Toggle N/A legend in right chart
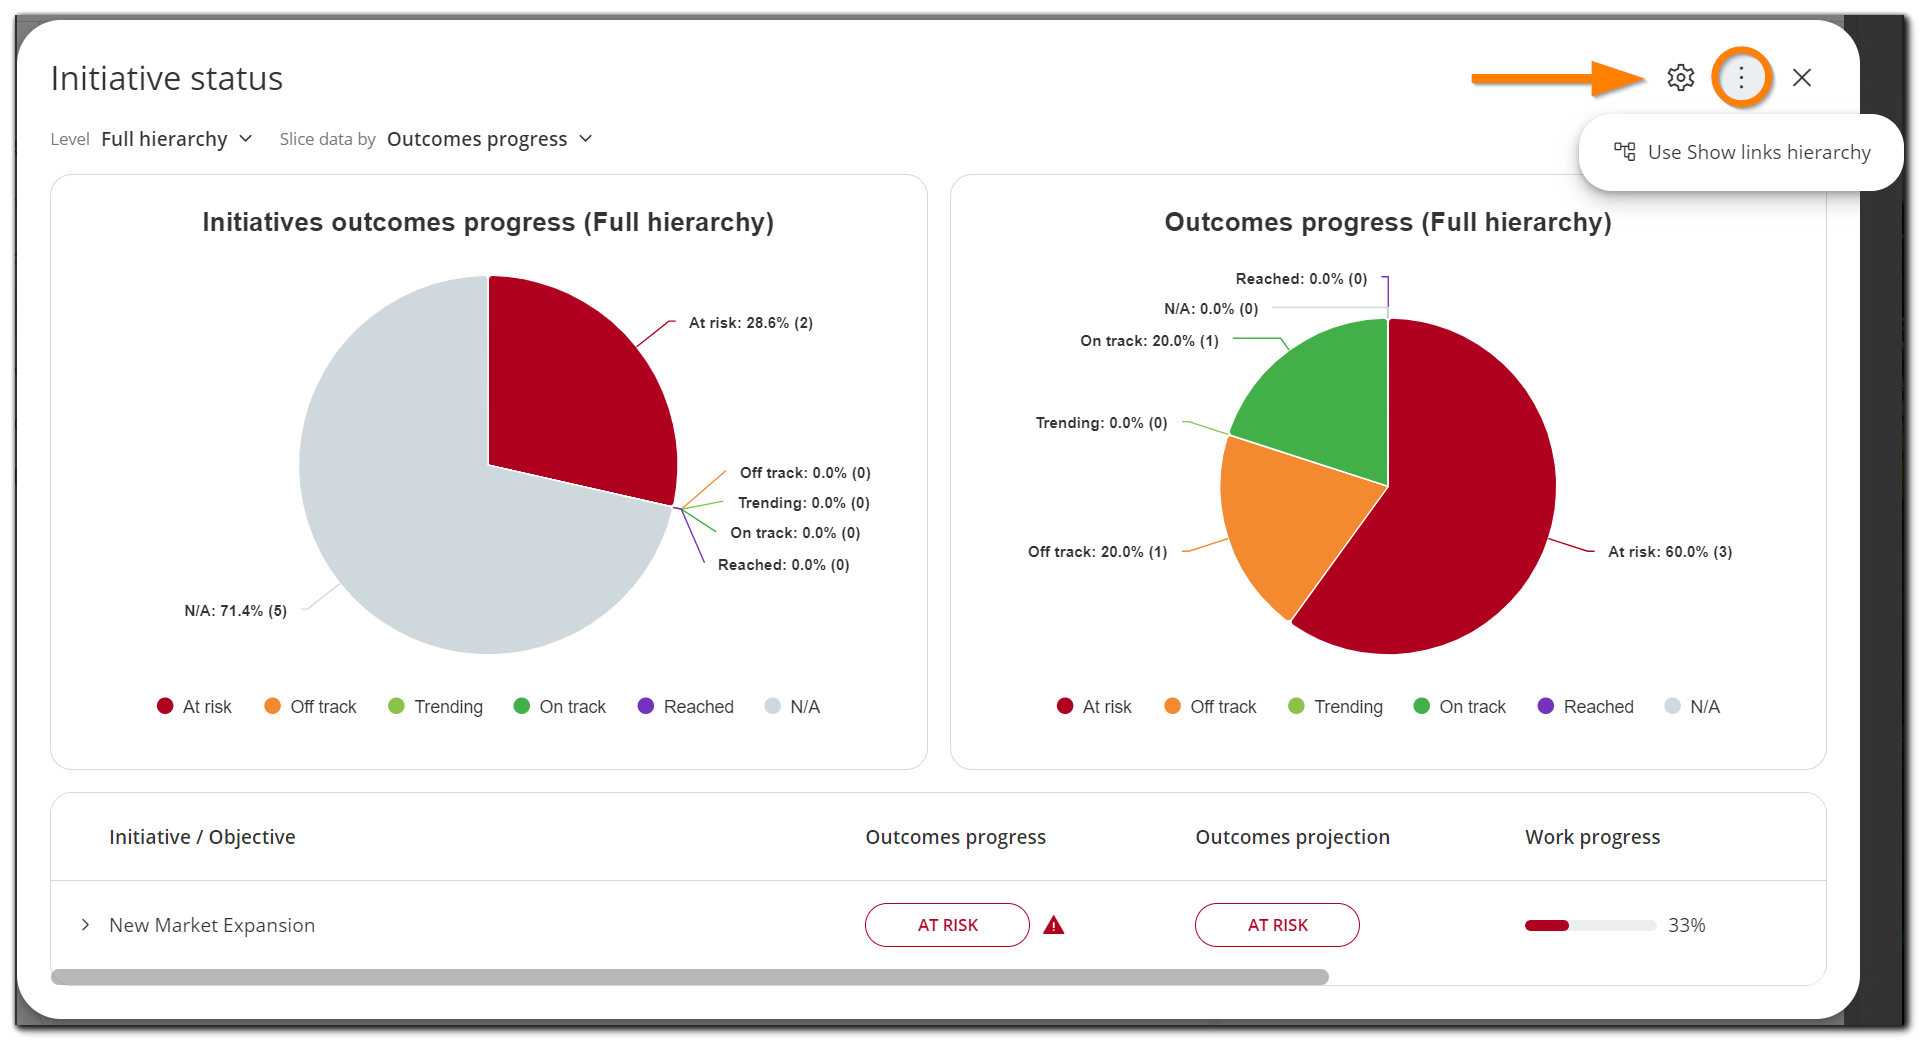This screenshot has width=1931, height=1052. click(1692, 707)
